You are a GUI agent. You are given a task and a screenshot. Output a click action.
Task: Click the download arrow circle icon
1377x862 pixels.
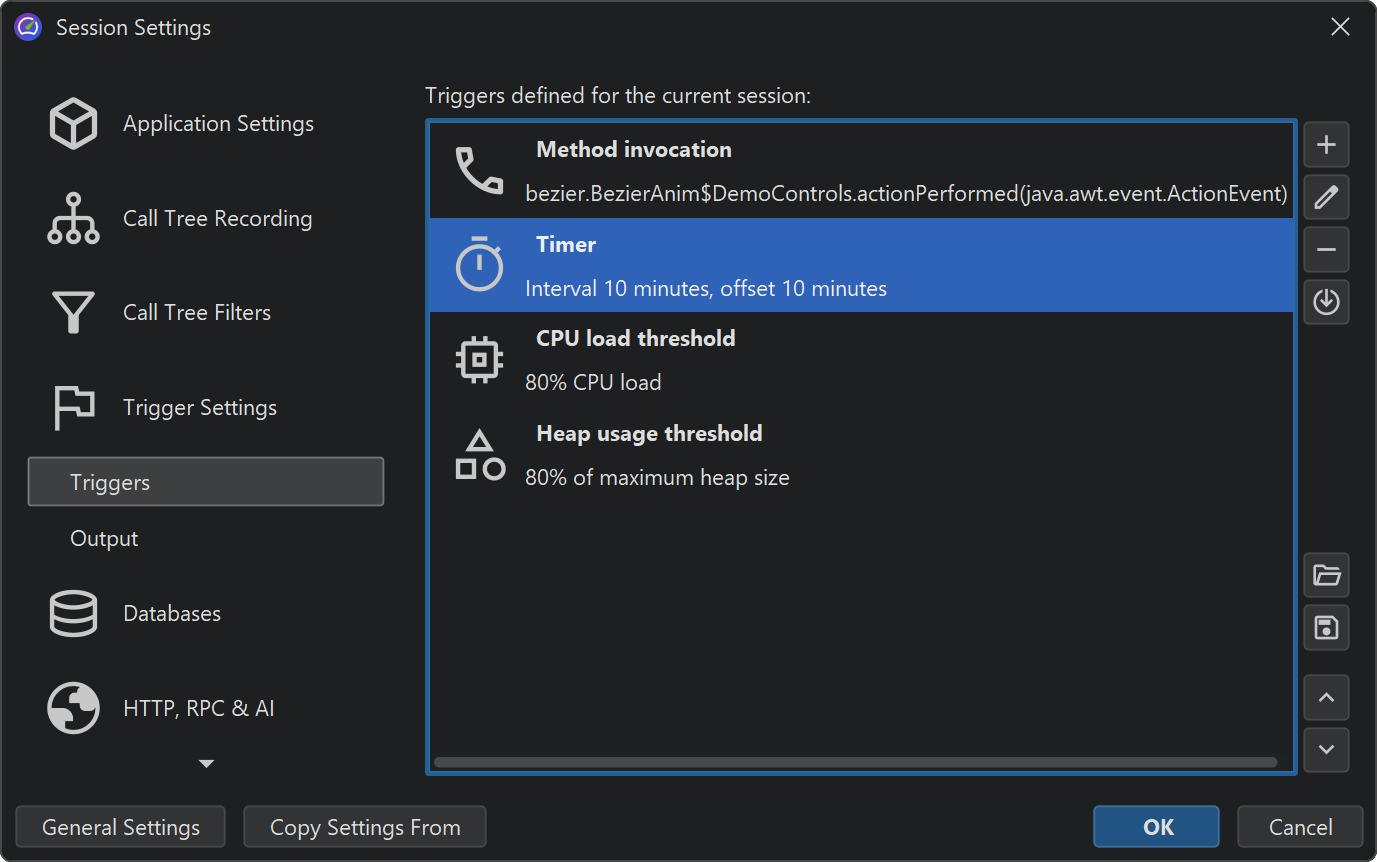tap(1326, 302)
